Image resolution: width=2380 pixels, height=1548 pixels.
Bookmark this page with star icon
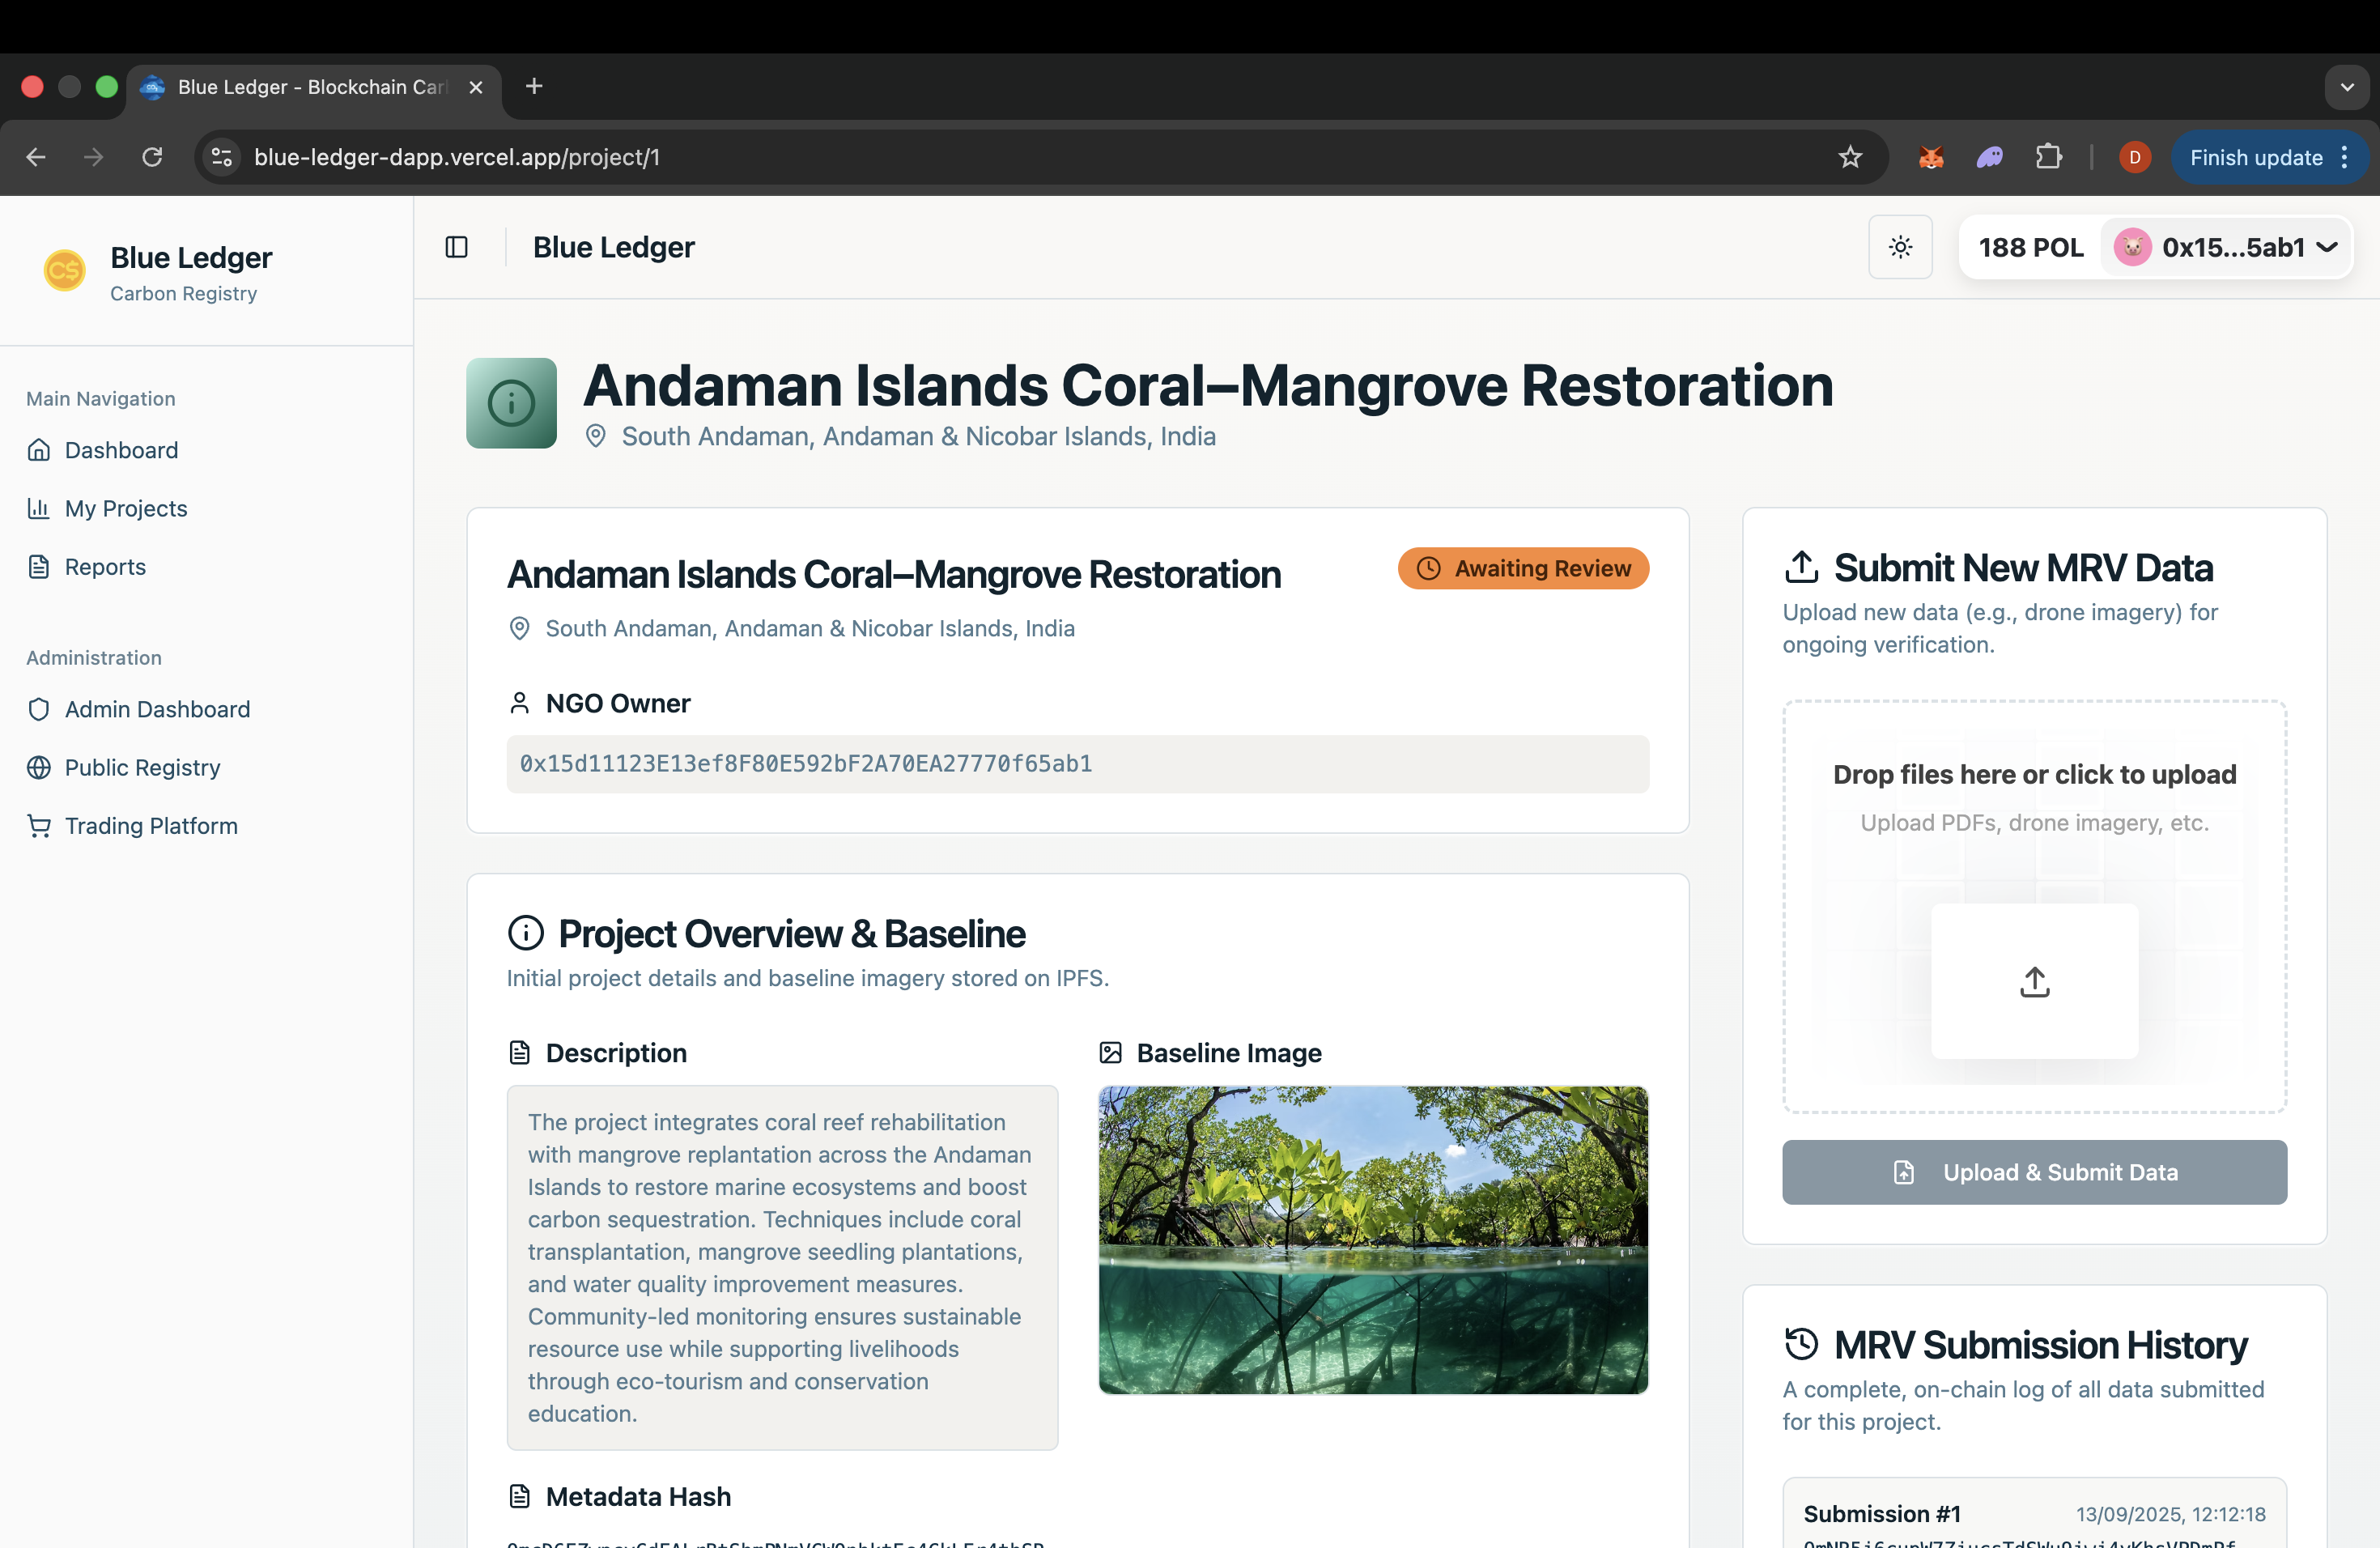1850,157
